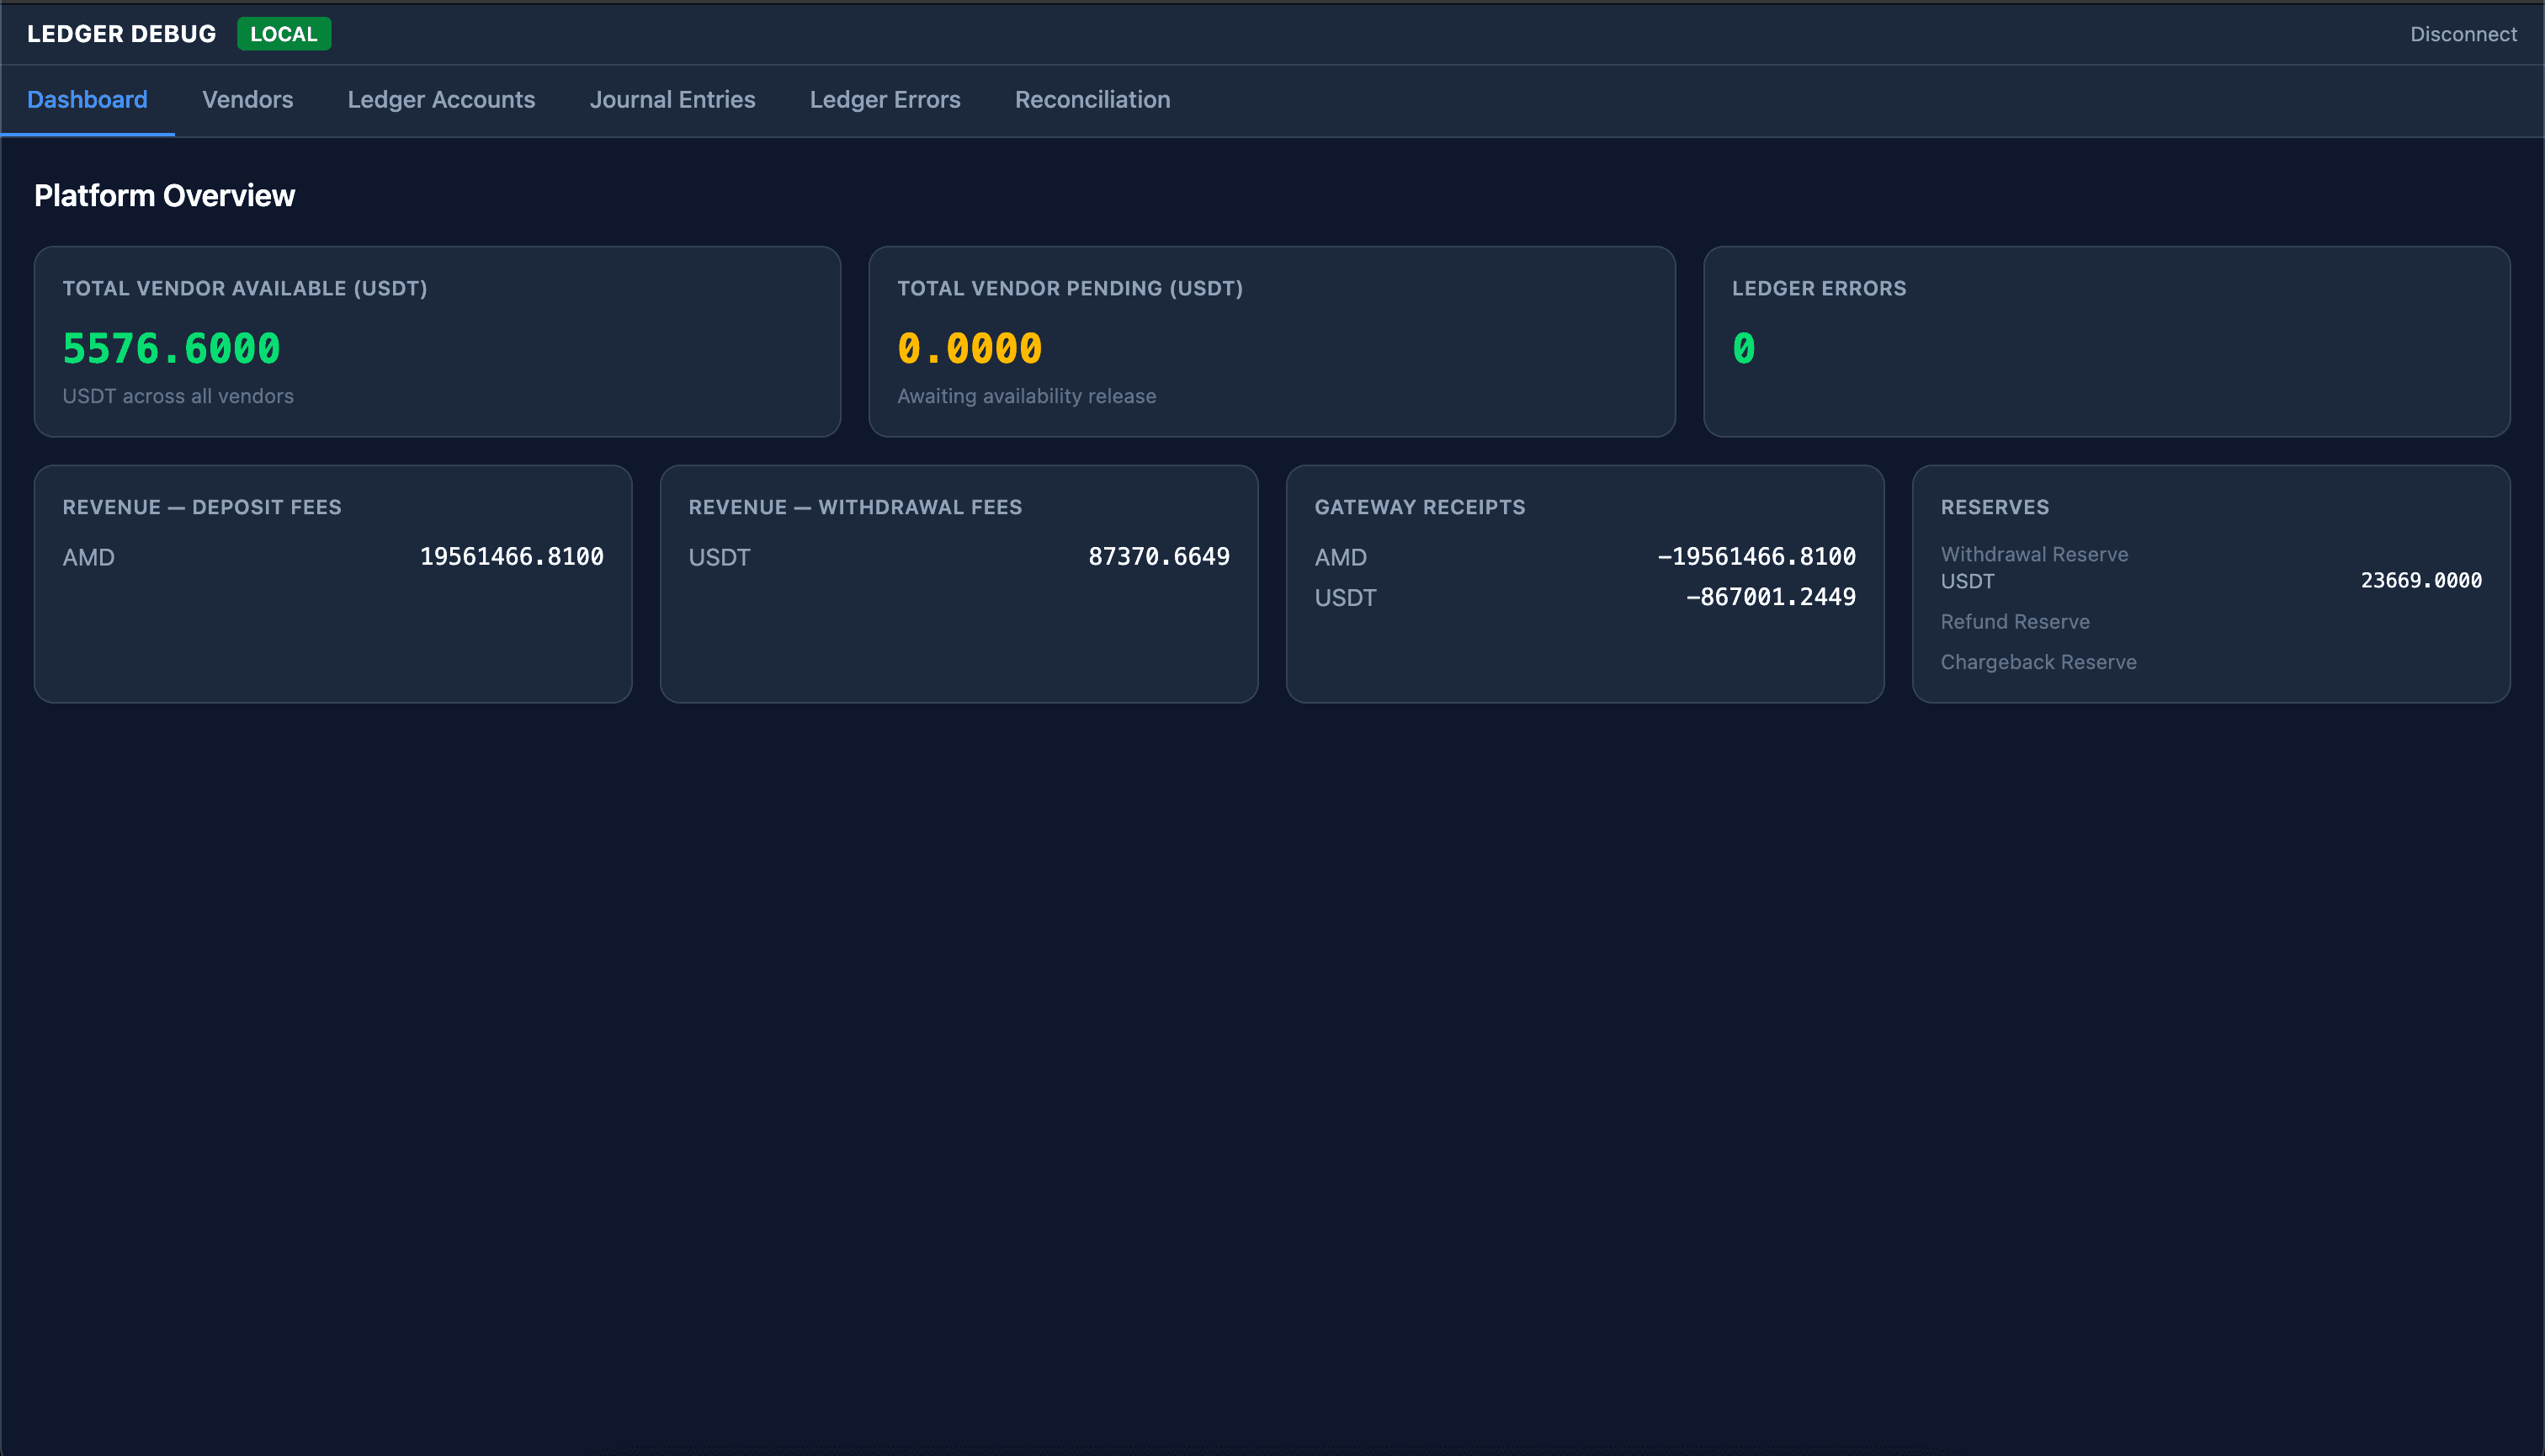
Task: Click AMD label in Deposit Fees card
Action: click(88, 557)
